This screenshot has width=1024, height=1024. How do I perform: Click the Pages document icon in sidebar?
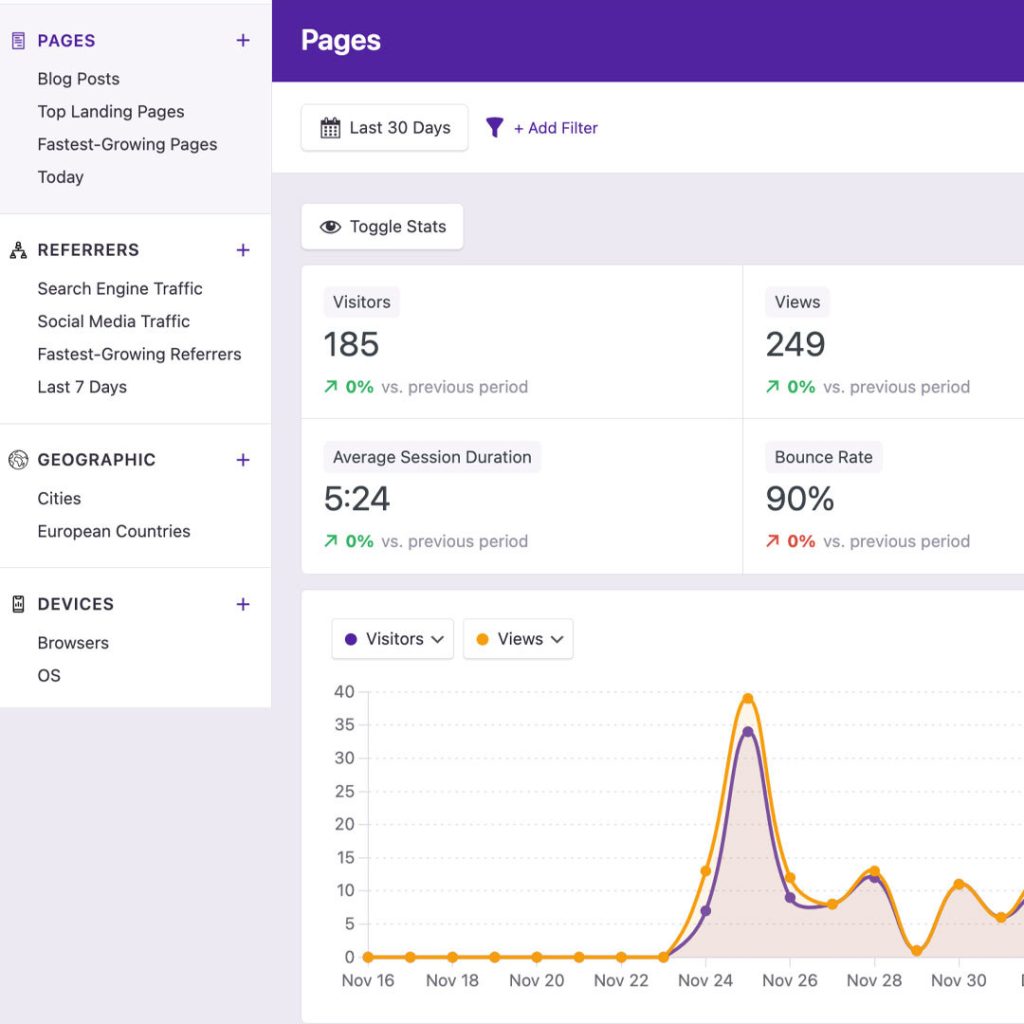(x=18, y=41)
